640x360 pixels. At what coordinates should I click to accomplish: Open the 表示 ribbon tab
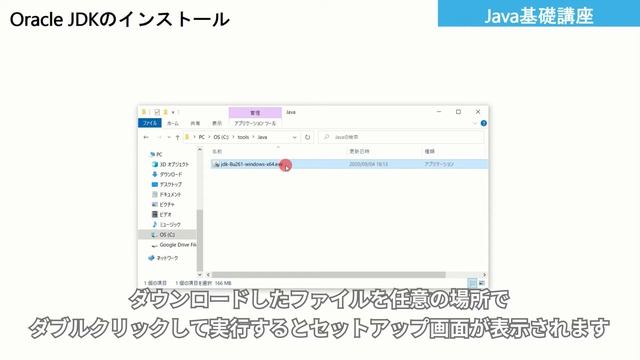[x=217, y=123]
